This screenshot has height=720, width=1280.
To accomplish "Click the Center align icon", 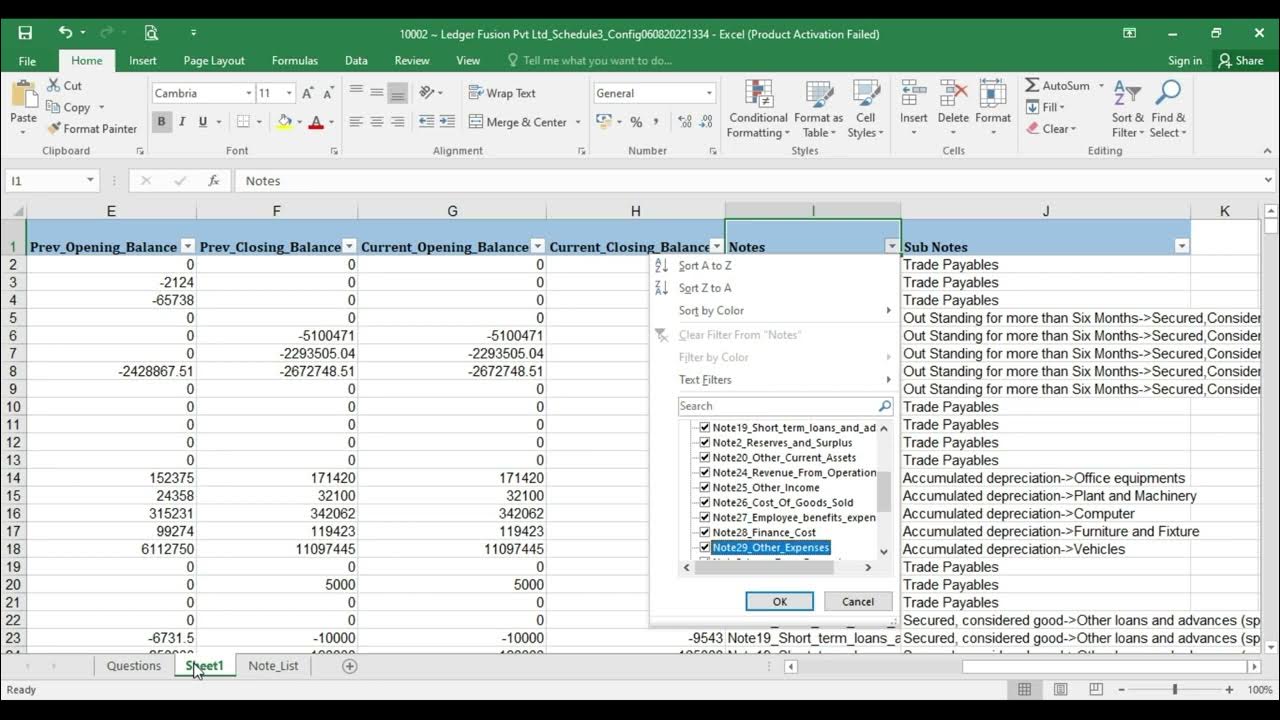I will pyautogui.click(x=377, y=122).
